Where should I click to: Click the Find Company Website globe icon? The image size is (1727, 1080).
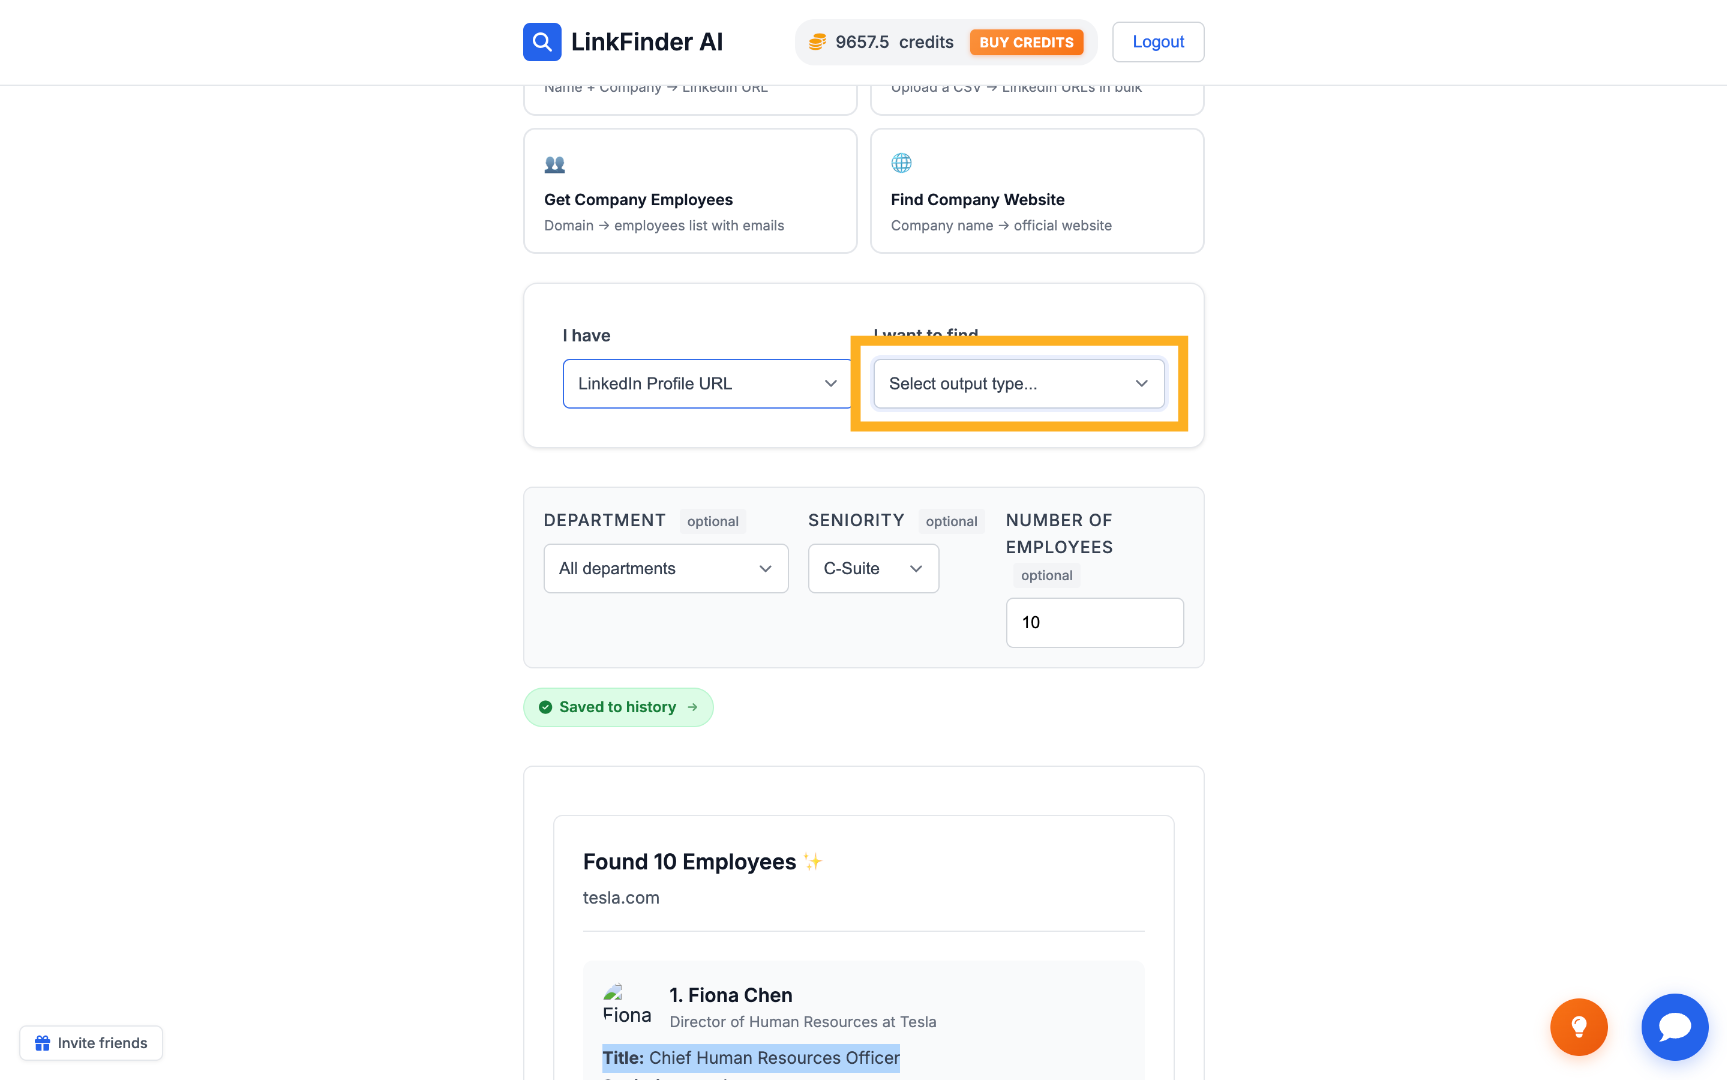(x=901, y=163)
